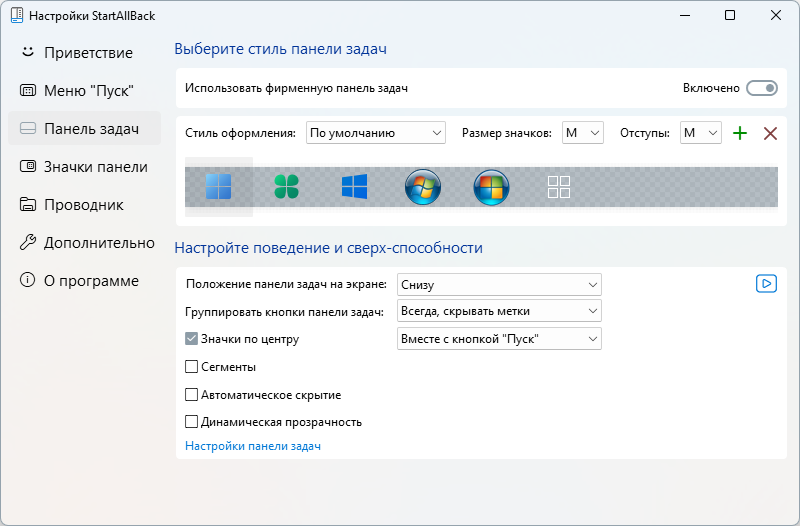Open taskbar position dropdown showing Снизу
The image size is (800, 526).
coord(499,285)
